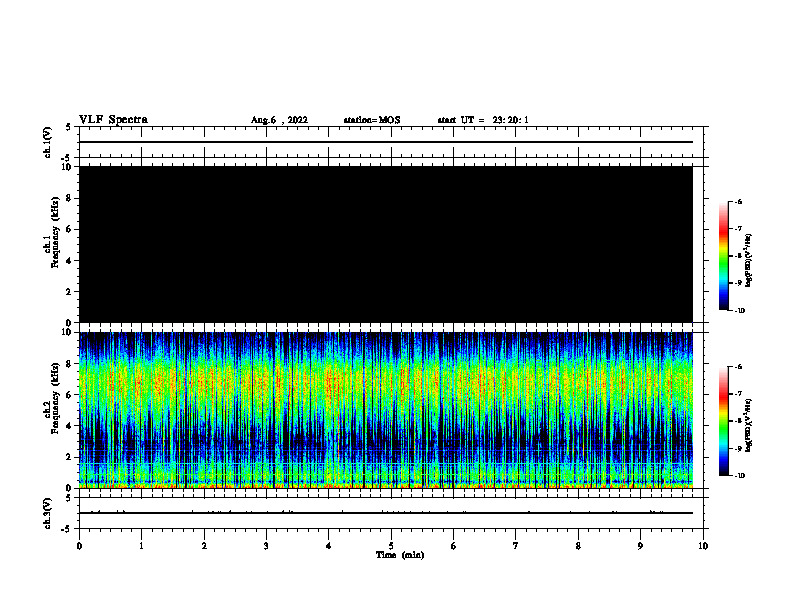This screenshot has width=792, height=612.
Task: Click the ch.1 voltage waveform trace
Action: pyautogui.click(x=386, y=142)
